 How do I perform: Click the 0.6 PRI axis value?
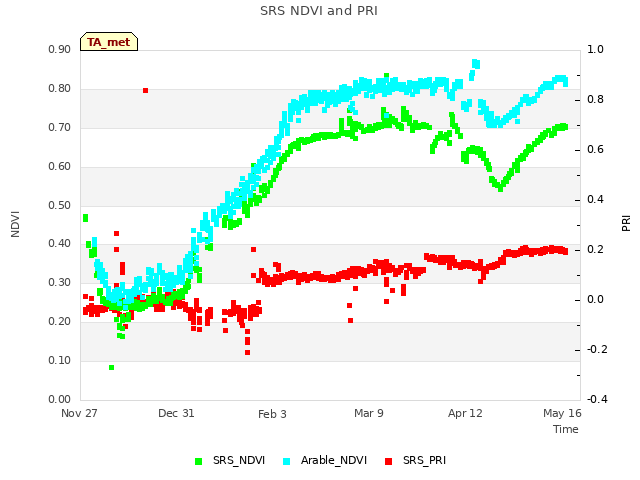tap(595, 149)
